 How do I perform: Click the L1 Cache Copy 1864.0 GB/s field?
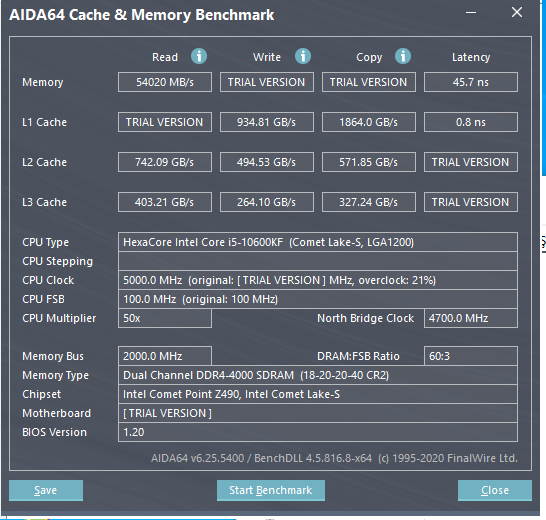(x=369, y=122)
